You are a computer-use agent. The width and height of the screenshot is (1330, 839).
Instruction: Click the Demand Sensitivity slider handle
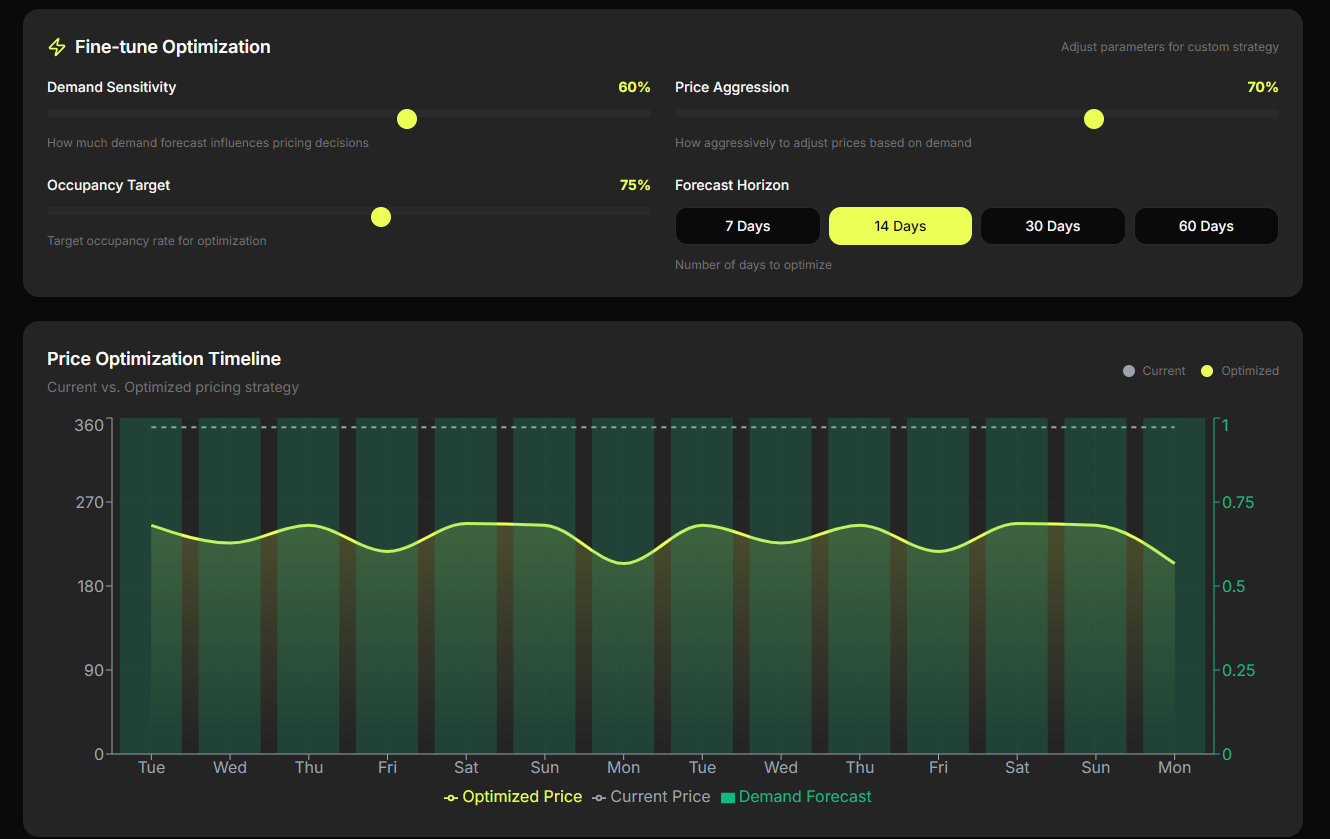point(406,118)
